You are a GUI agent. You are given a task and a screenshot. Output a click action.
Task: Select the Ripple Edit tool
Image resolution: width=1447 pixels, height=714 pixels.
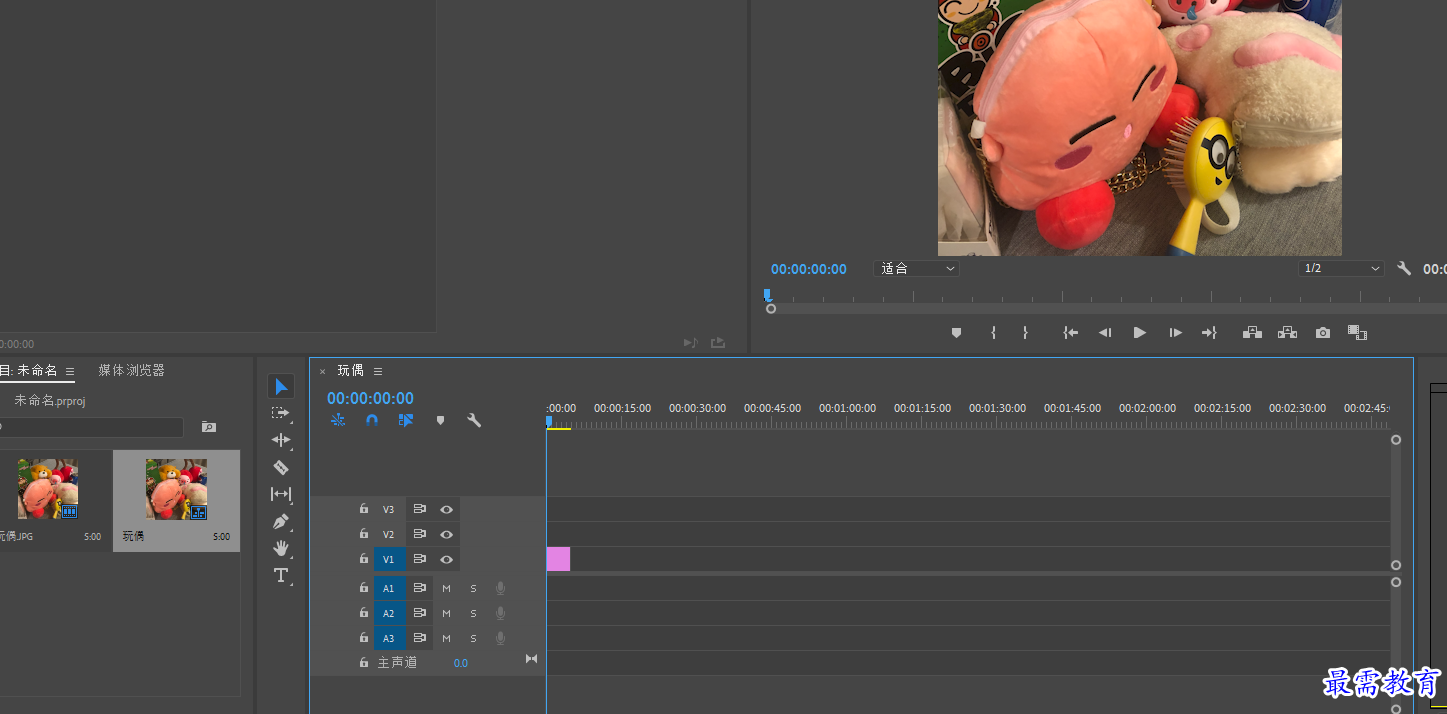coord(281,440)
